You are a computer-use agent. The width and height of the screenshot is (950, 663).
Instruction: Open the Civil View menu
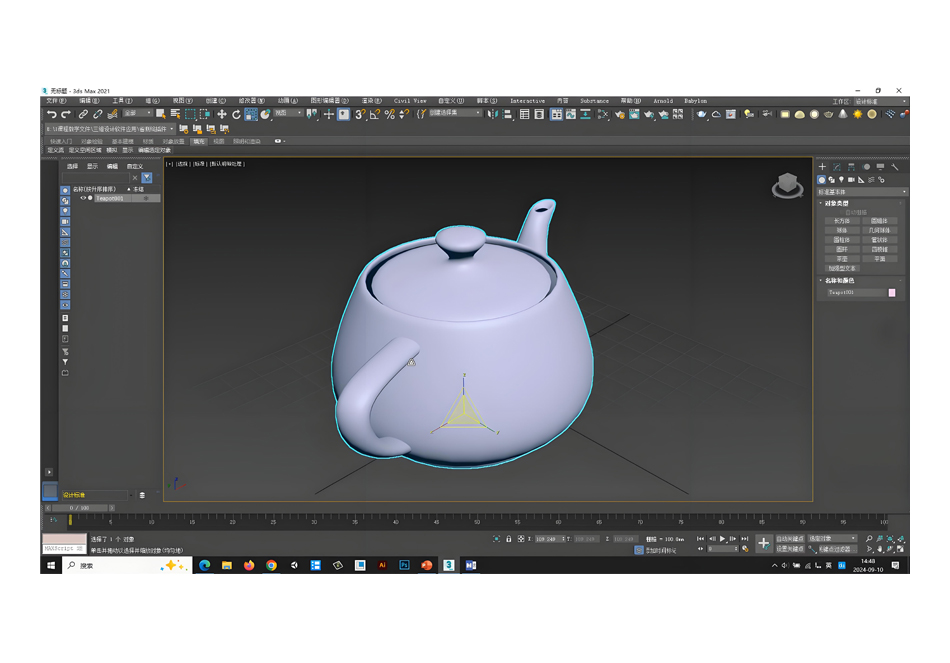coord(410,101)
